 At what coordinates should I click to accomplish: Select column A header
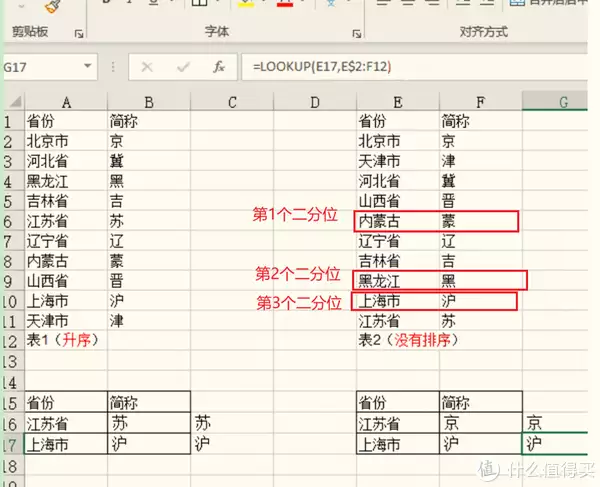[x=66, y=102]
